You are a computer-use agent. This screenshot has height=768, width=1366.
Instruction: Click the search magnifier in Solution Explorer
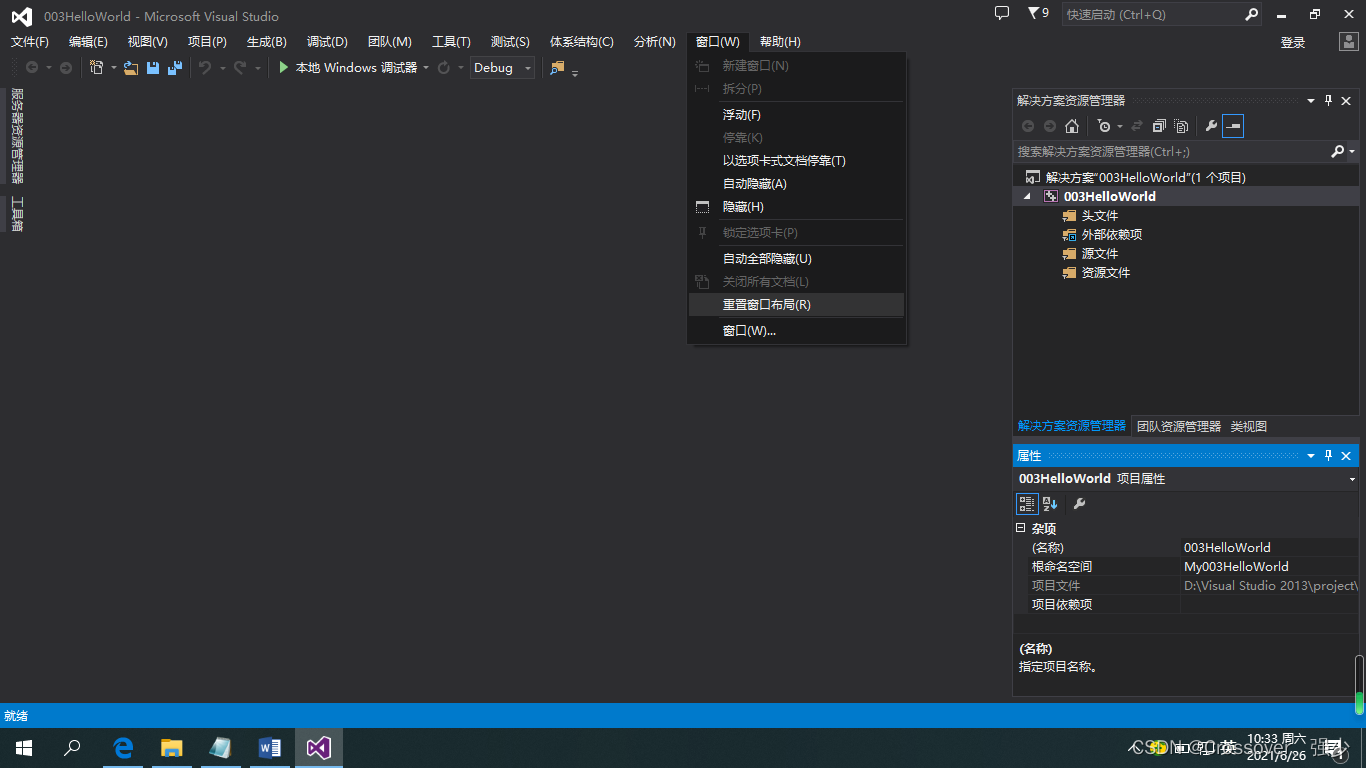point(1337,151)
